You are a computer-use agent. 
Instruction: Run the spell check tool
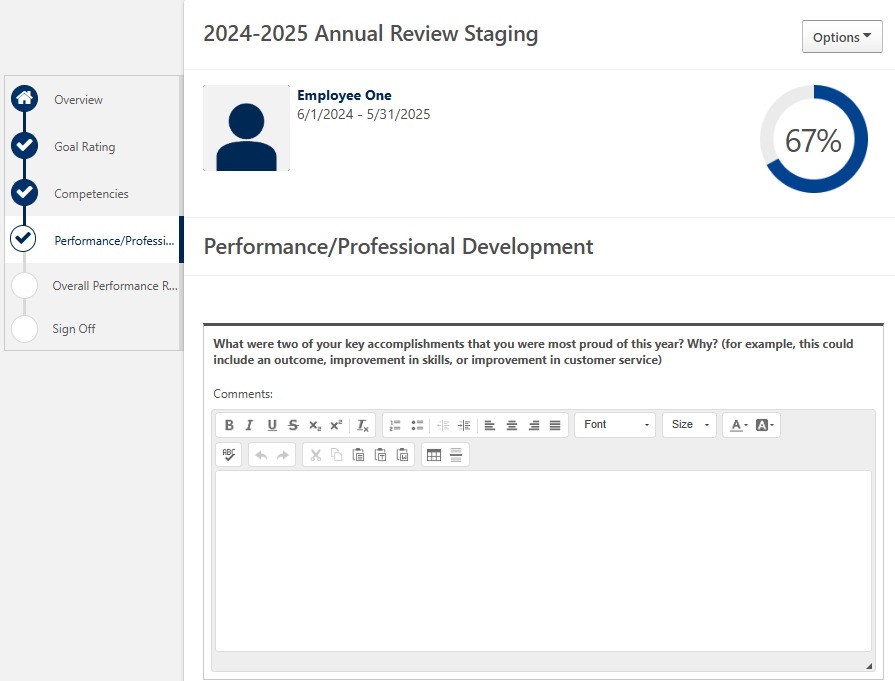229,455
